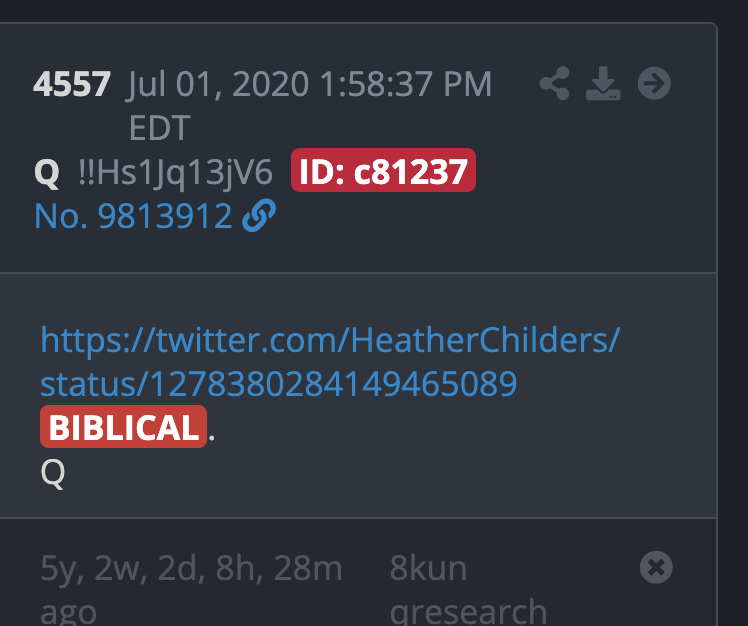
Task: Click the EDT timezone text
Action: (x=160, y=128)
